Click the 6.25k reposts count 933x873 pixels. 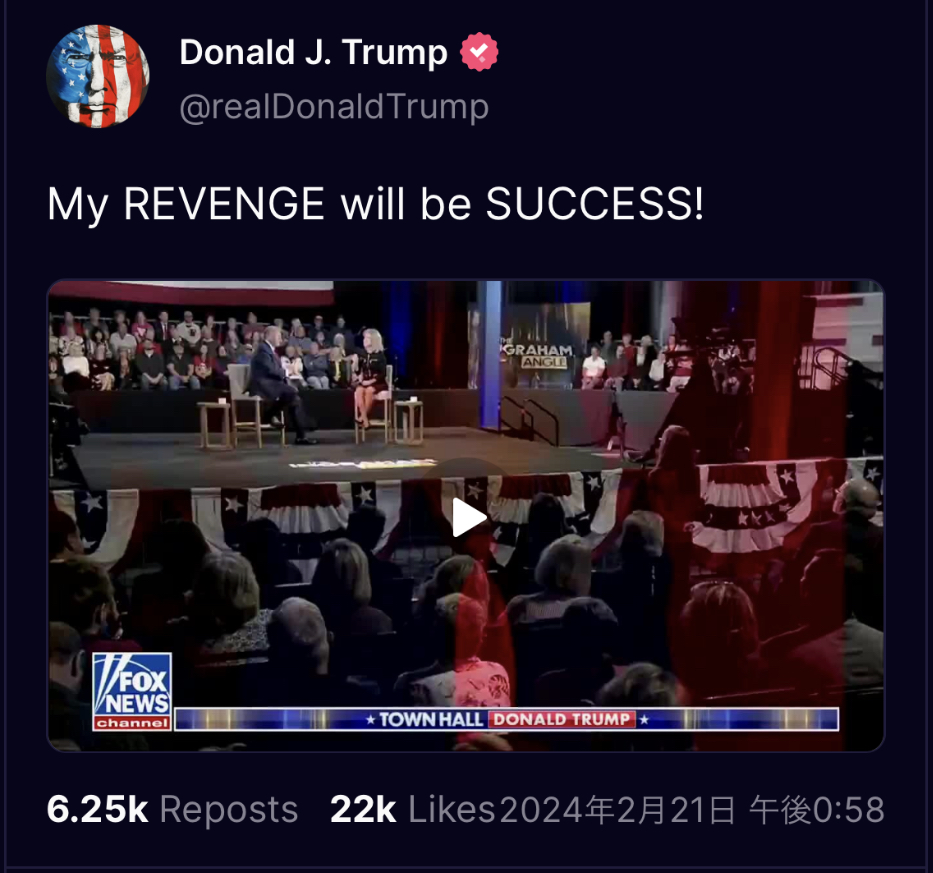click(x=97, y=809)
